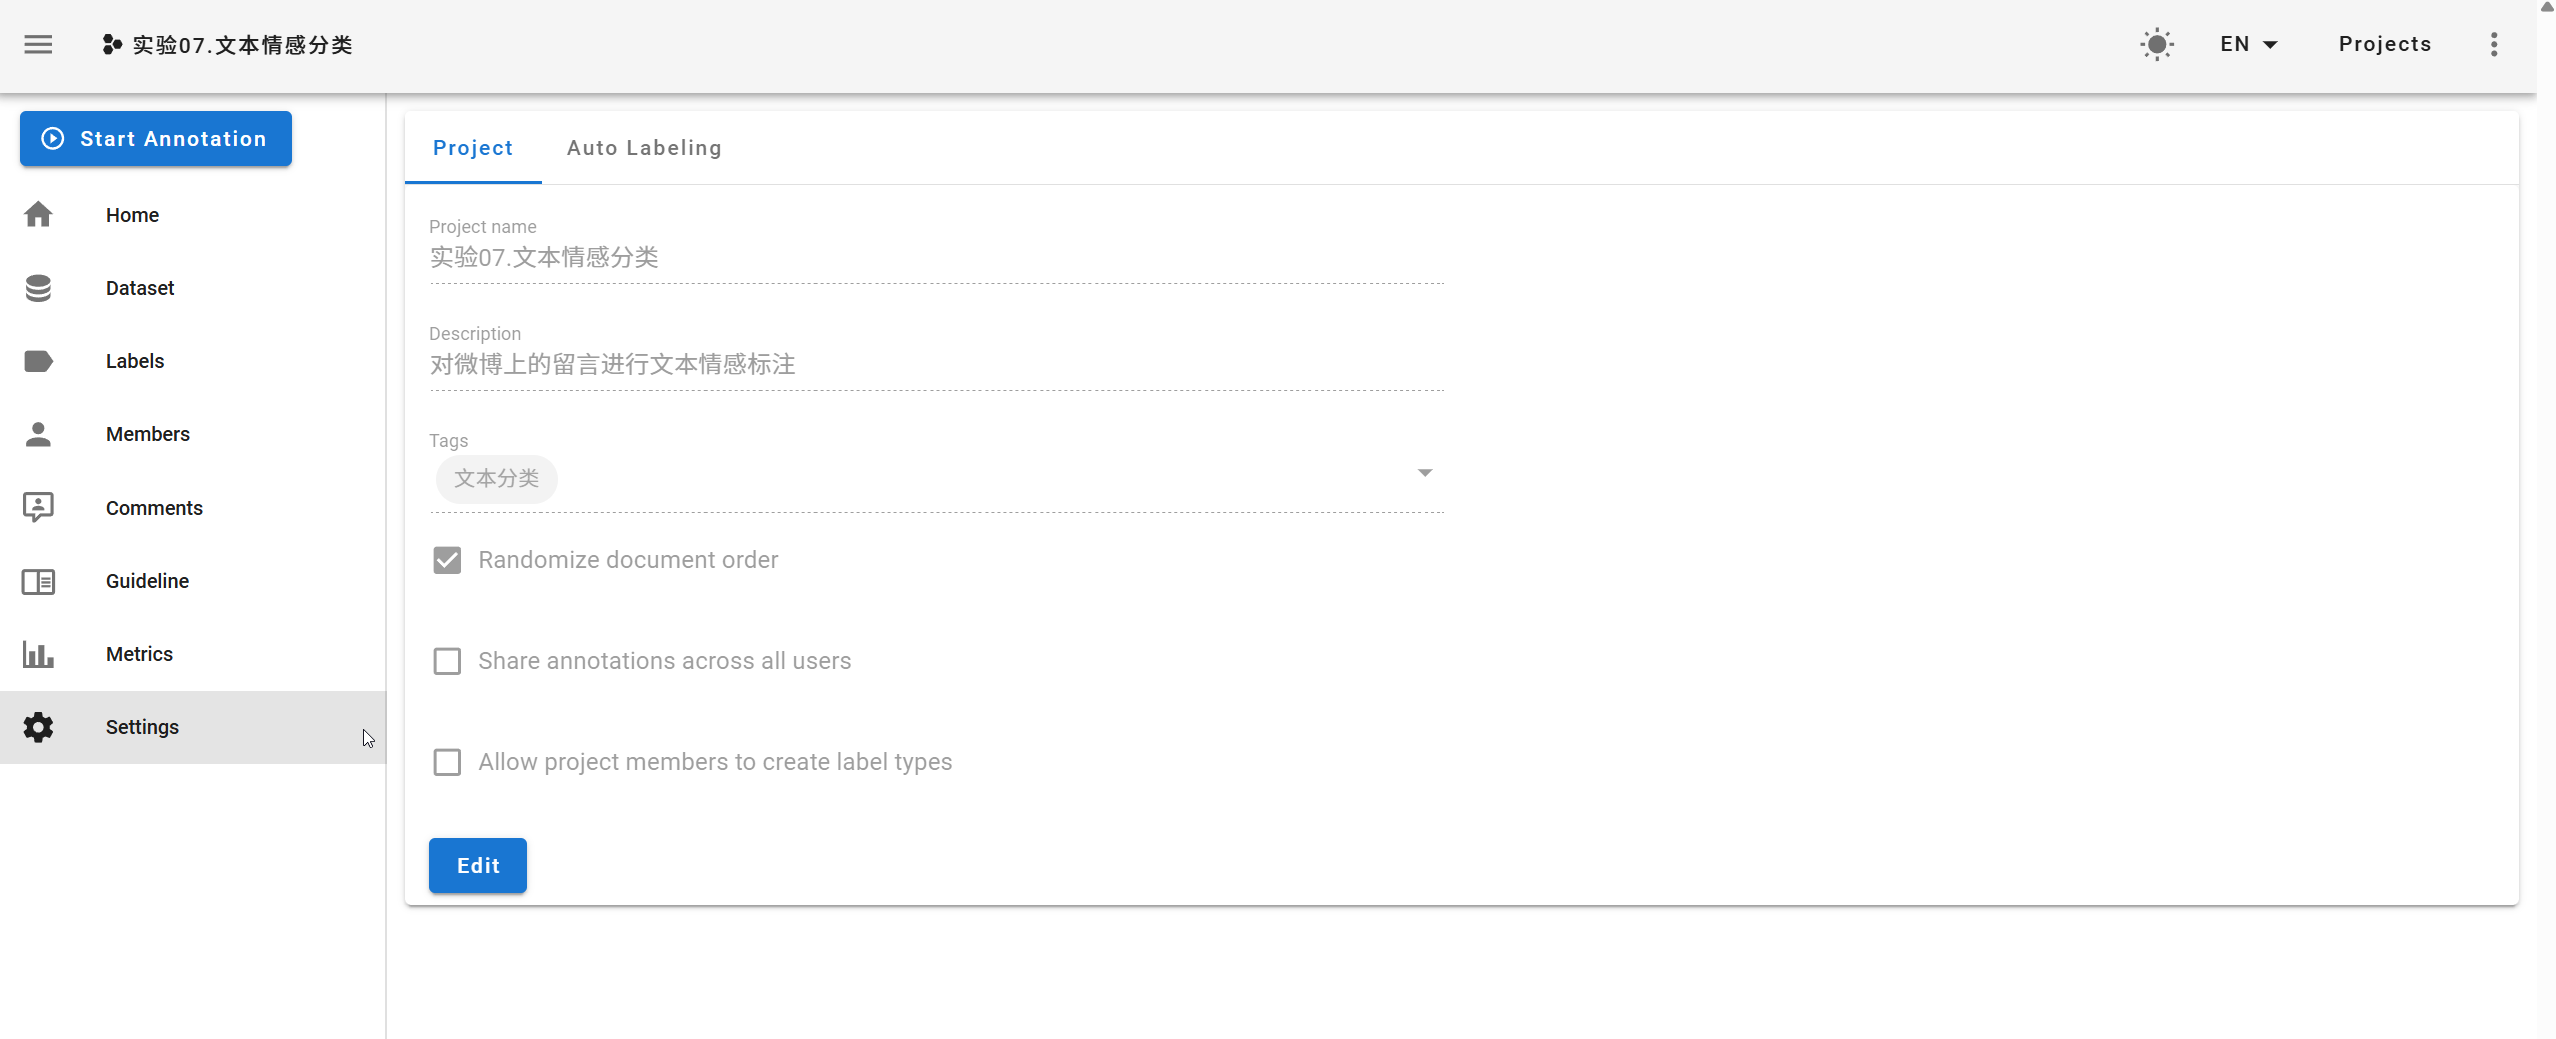Click the Home house icon

38,215
